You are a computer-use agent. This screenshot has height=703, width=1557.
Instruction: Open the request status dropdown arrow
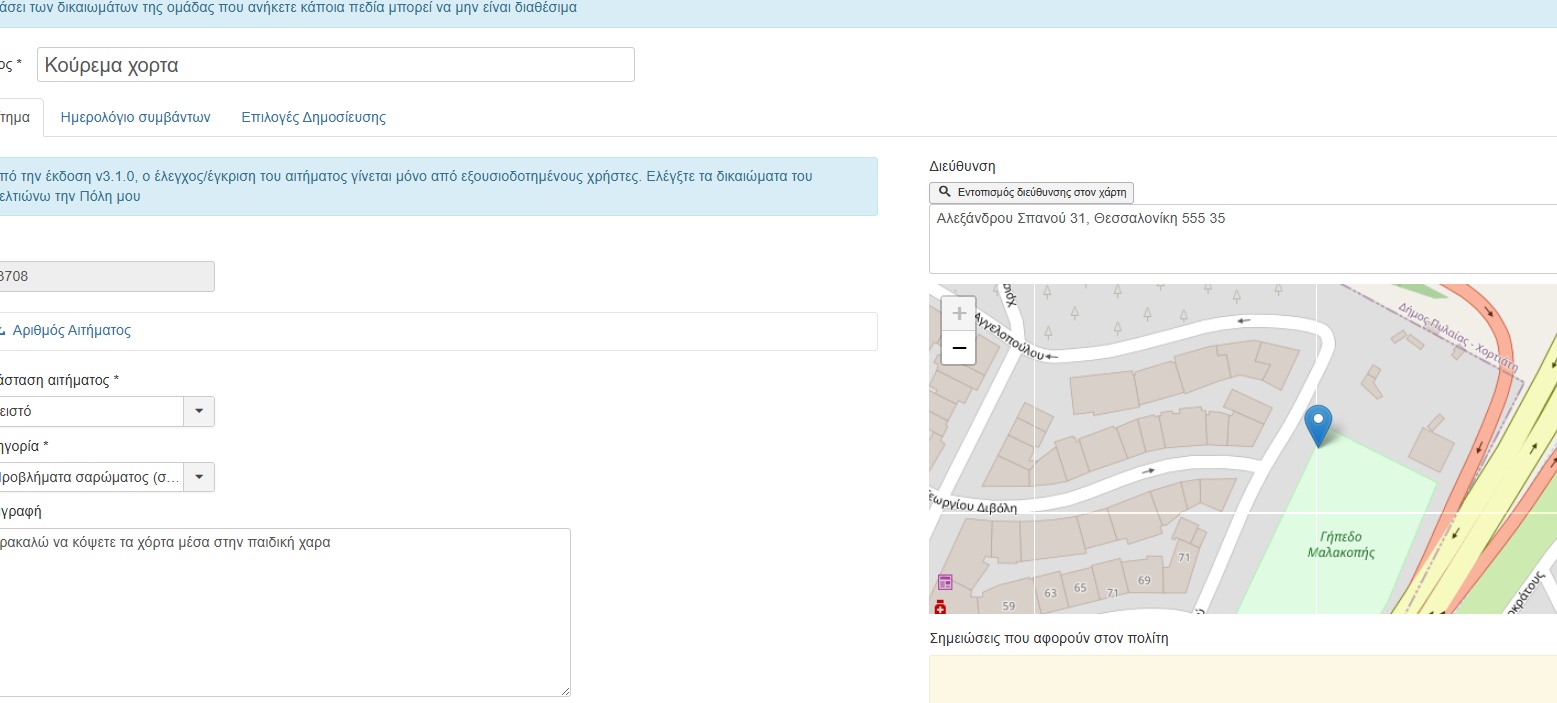click(x=198, y=411)
